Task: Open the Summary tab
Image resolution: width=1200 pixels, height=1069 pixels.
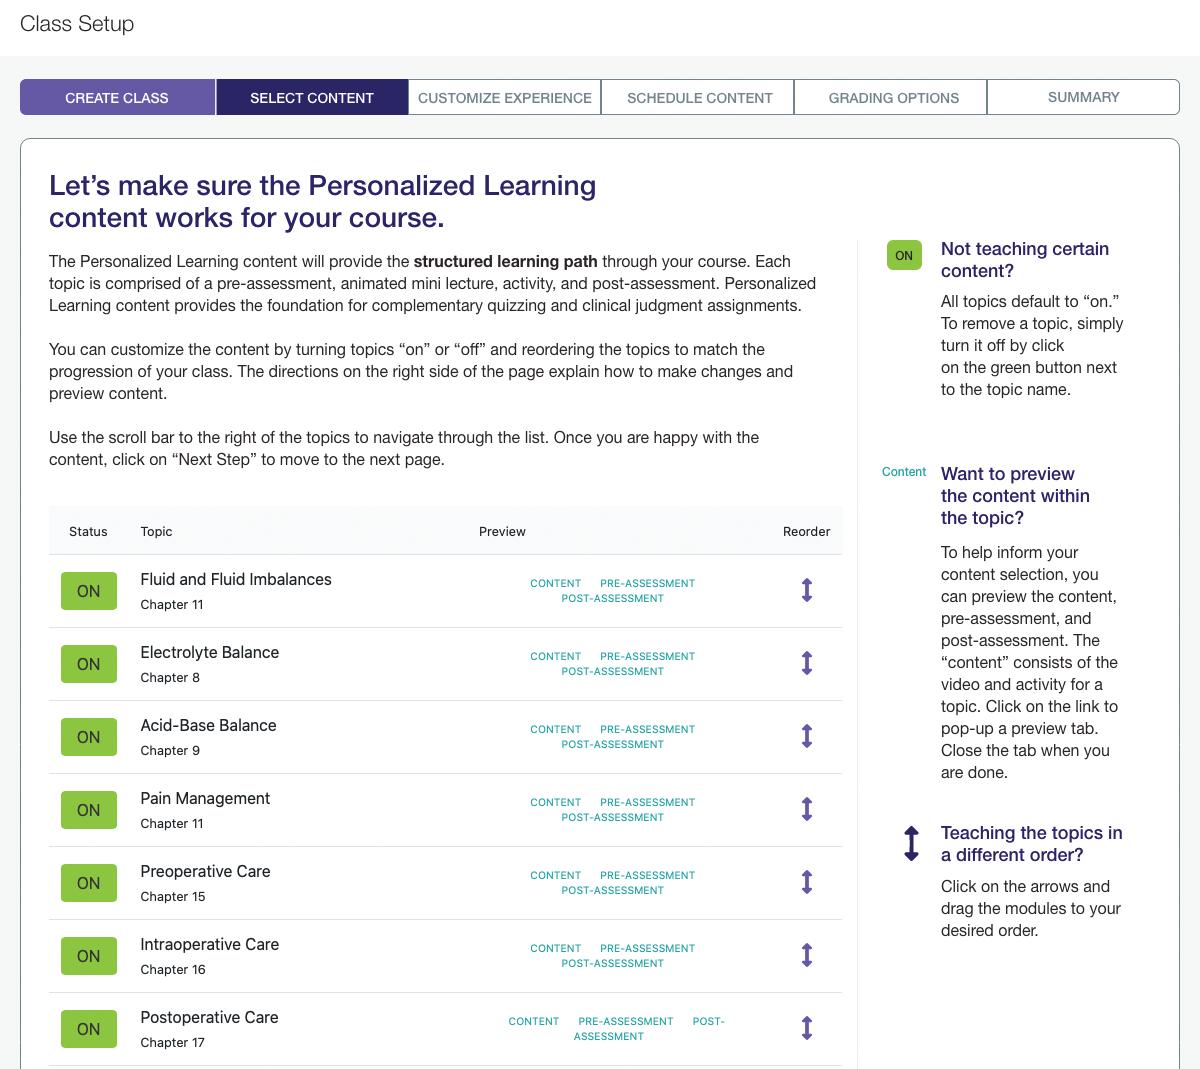Action: tap(1083, 97)
